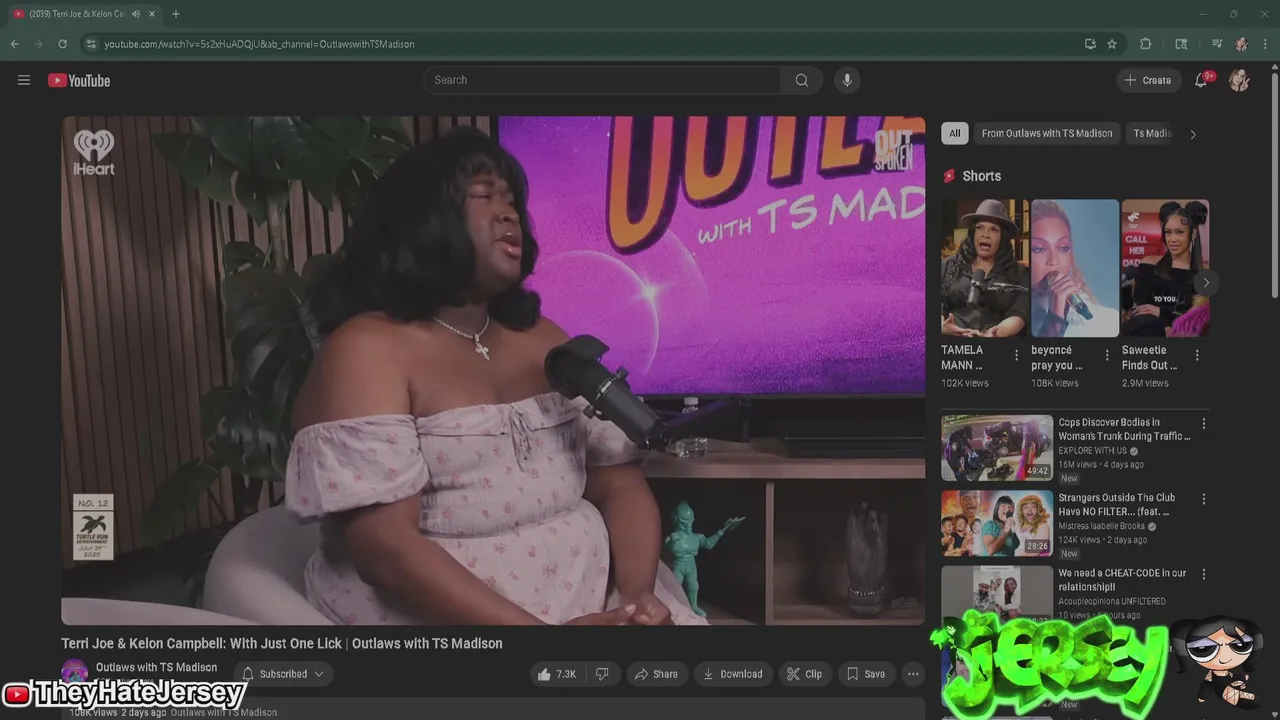This screenshot has height=720, width=1280.
Task: Open We need a CHEAT-CODE video title
Action: click(x=1122, y=580)
